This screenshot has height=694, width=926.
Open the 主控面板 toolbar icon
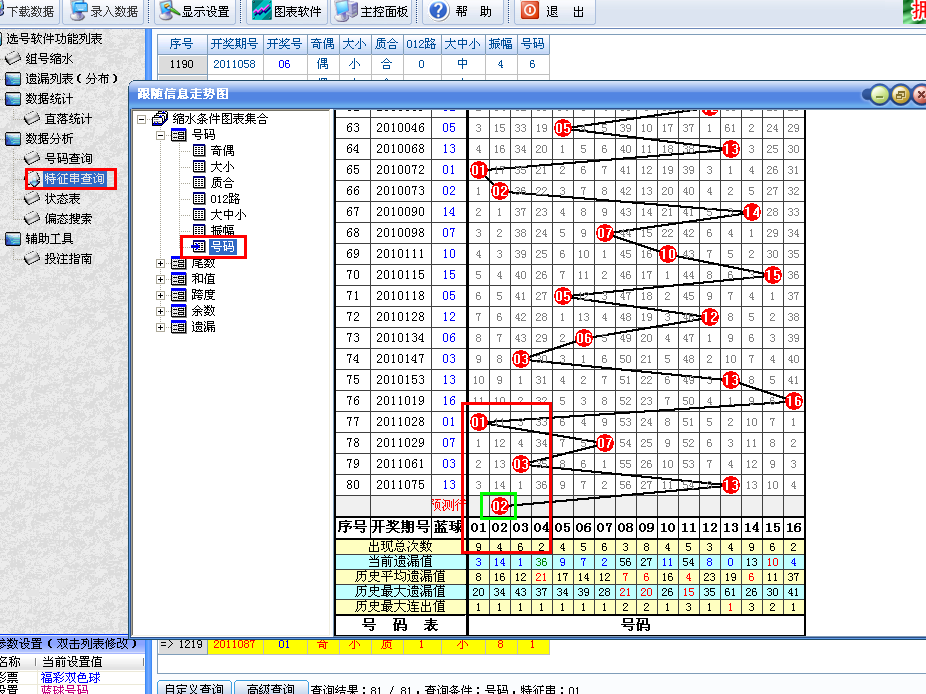pyautogui.click(x=372, y=12)
